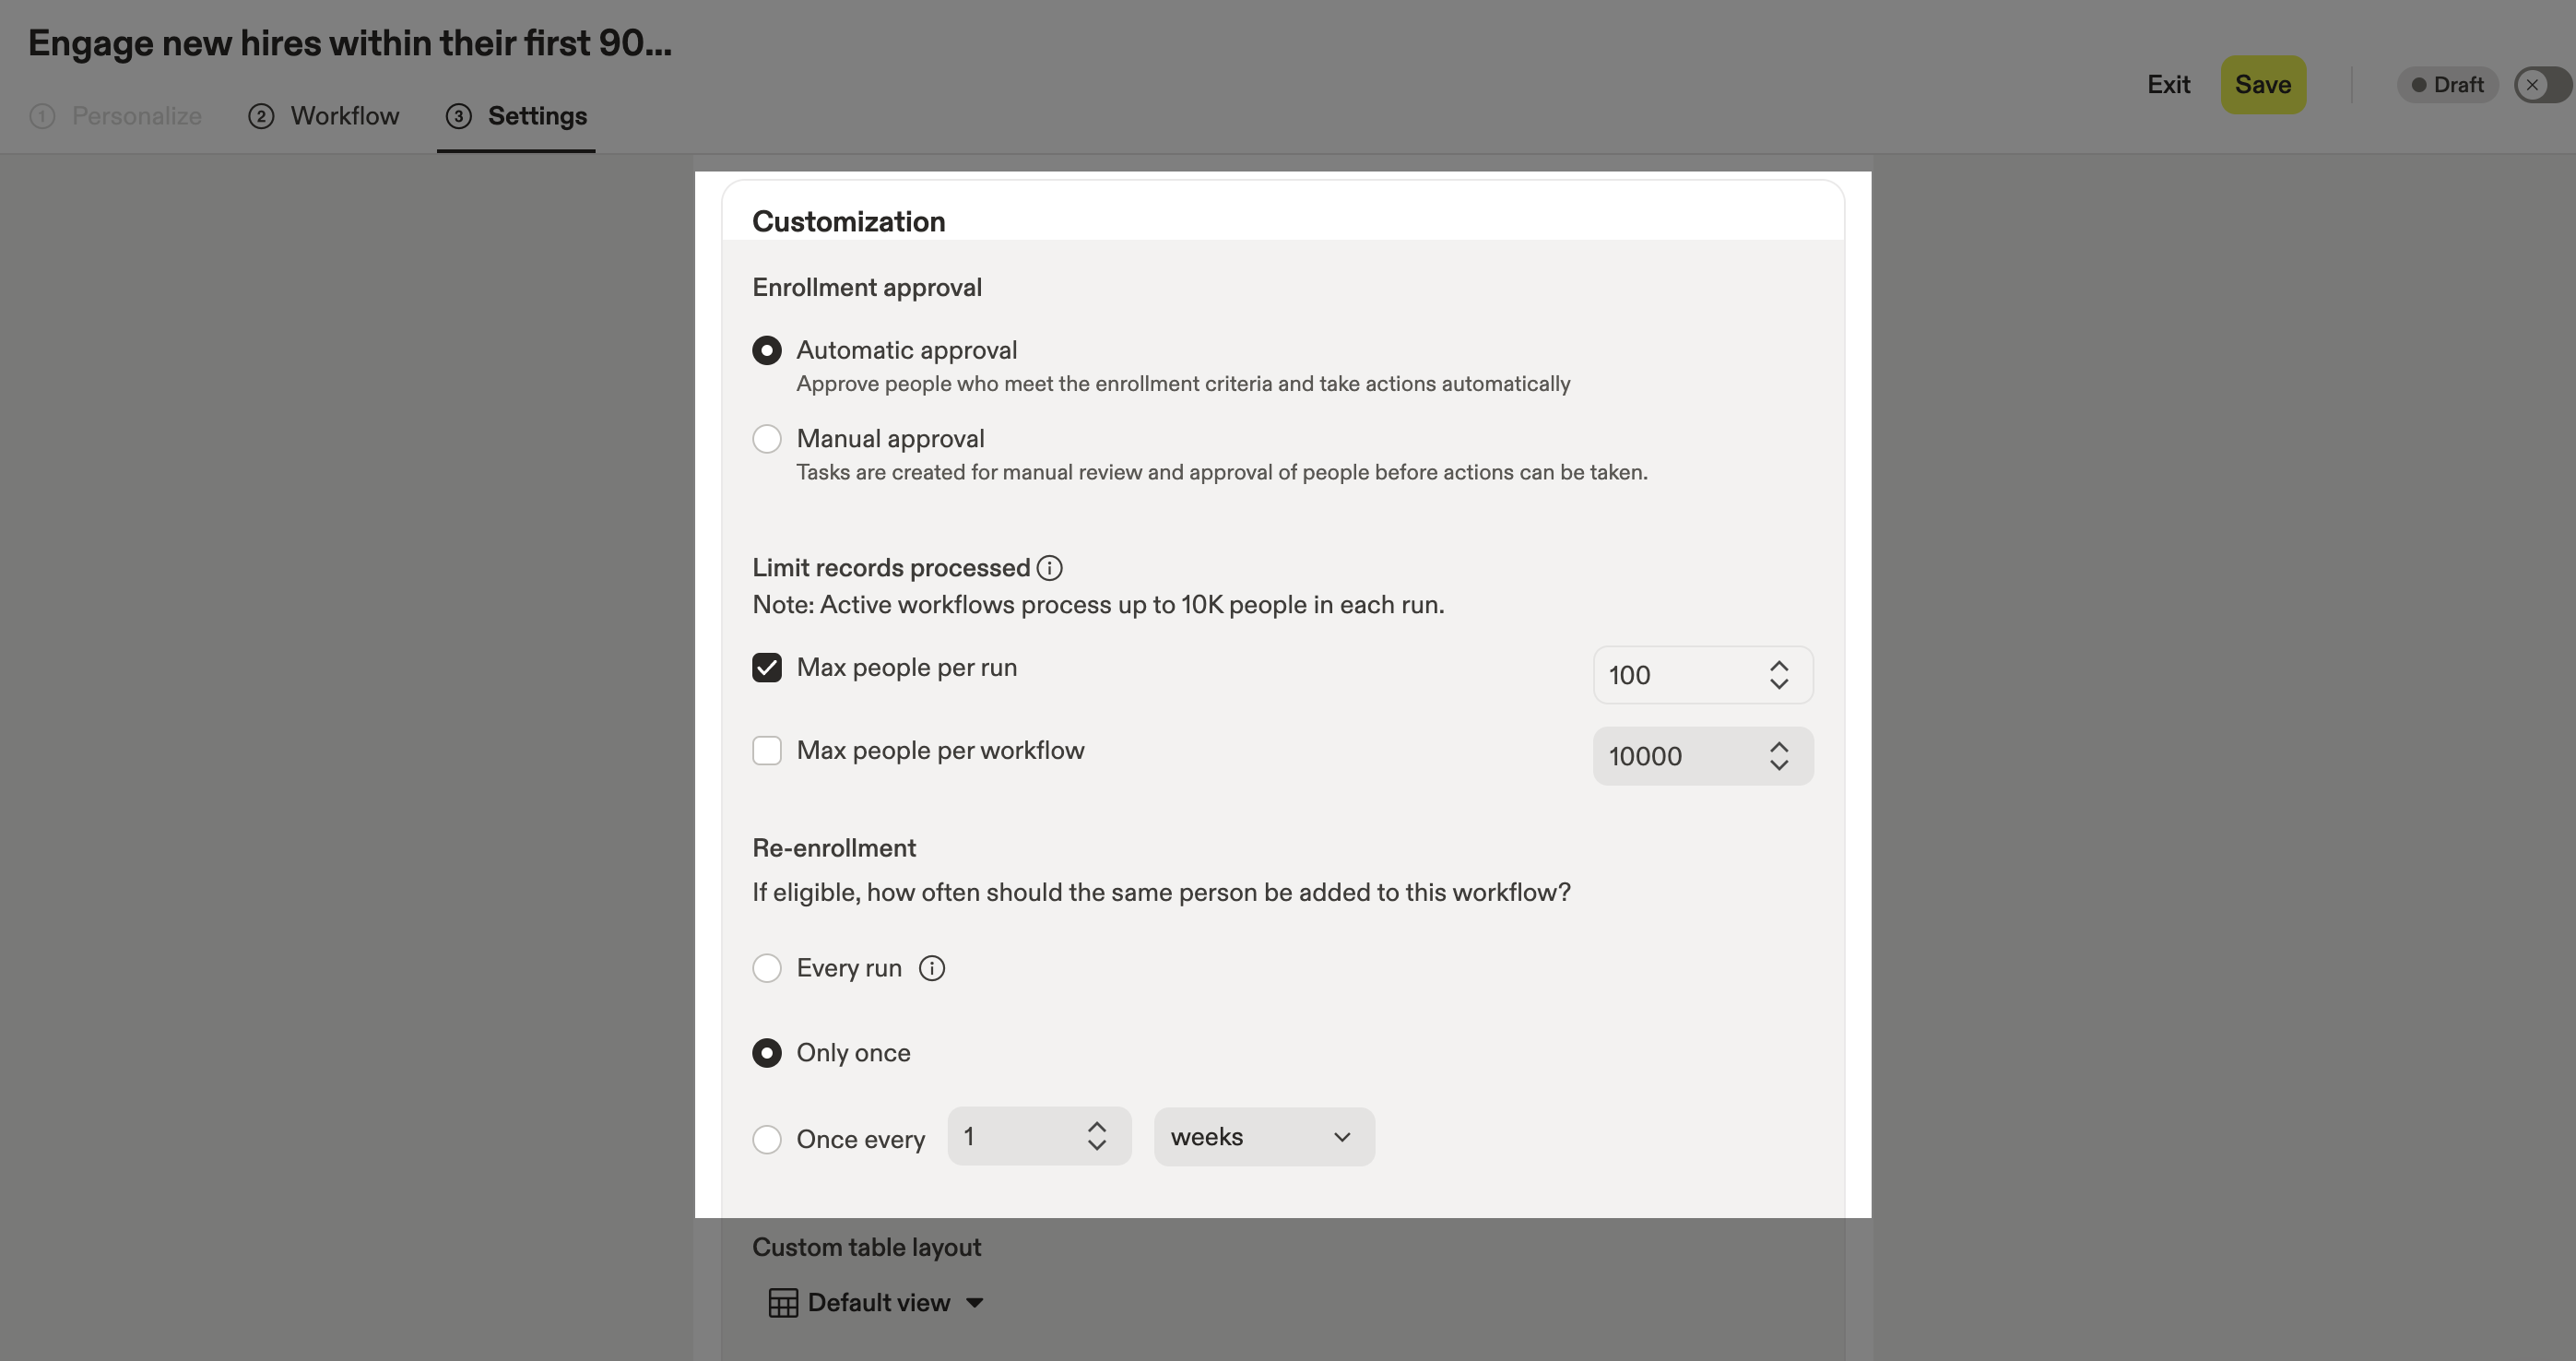The image size is (2576, 1361).
Task: Click the 100 value input field
Action: (1680, 675)
